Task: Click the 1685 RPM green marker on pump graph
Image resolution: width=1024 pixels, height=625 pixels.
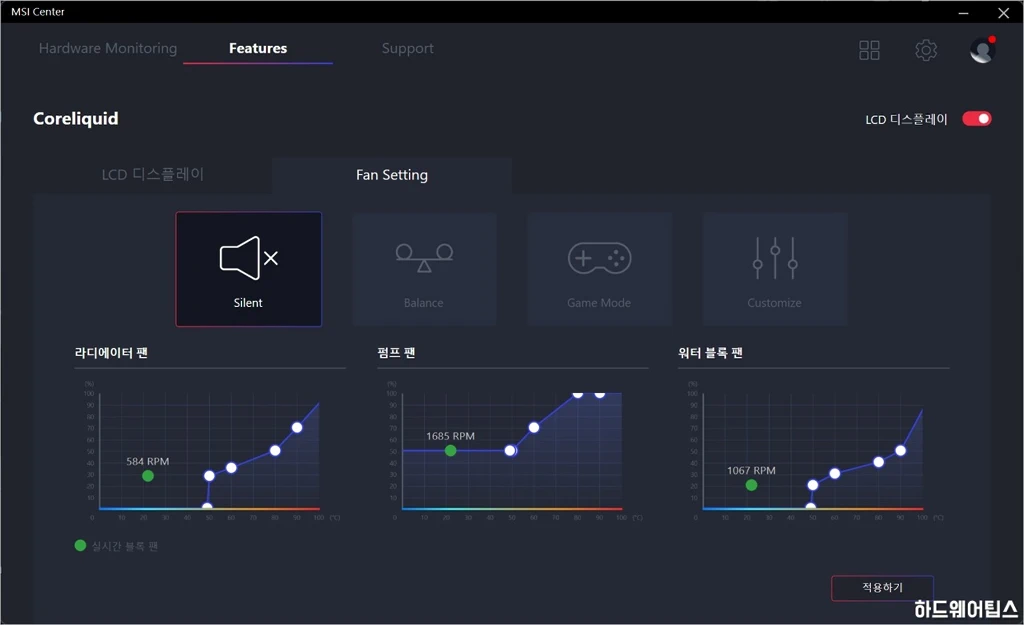Action: [451, 451]
